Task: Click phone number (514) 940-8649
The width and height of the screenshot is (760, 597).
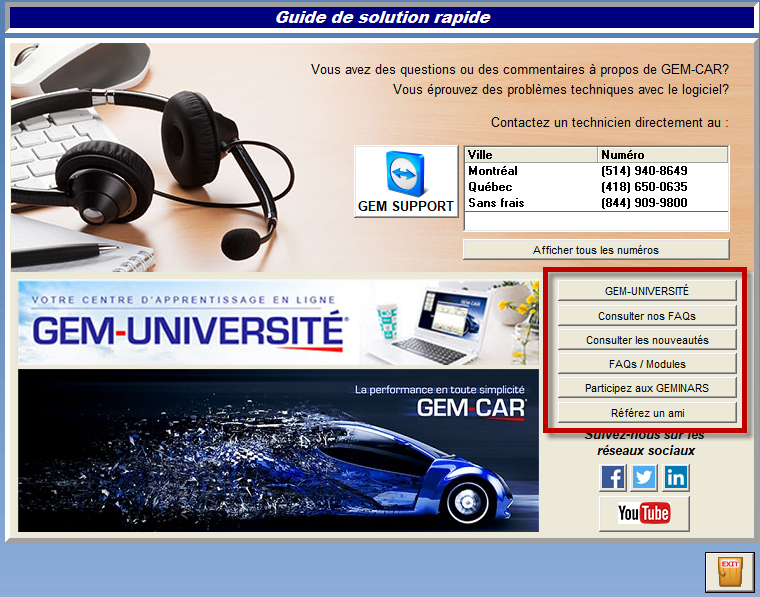Action: pyautogui.click(x=644, y=171)
